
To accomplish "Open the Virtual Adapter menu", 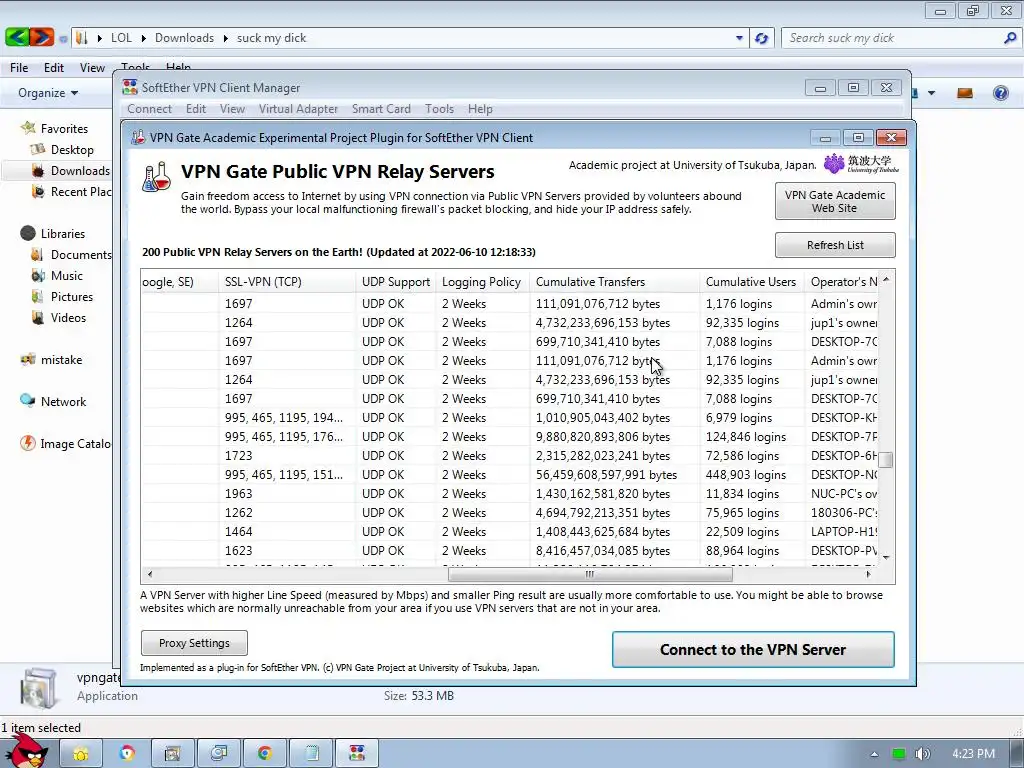I will tap(298, 109).
